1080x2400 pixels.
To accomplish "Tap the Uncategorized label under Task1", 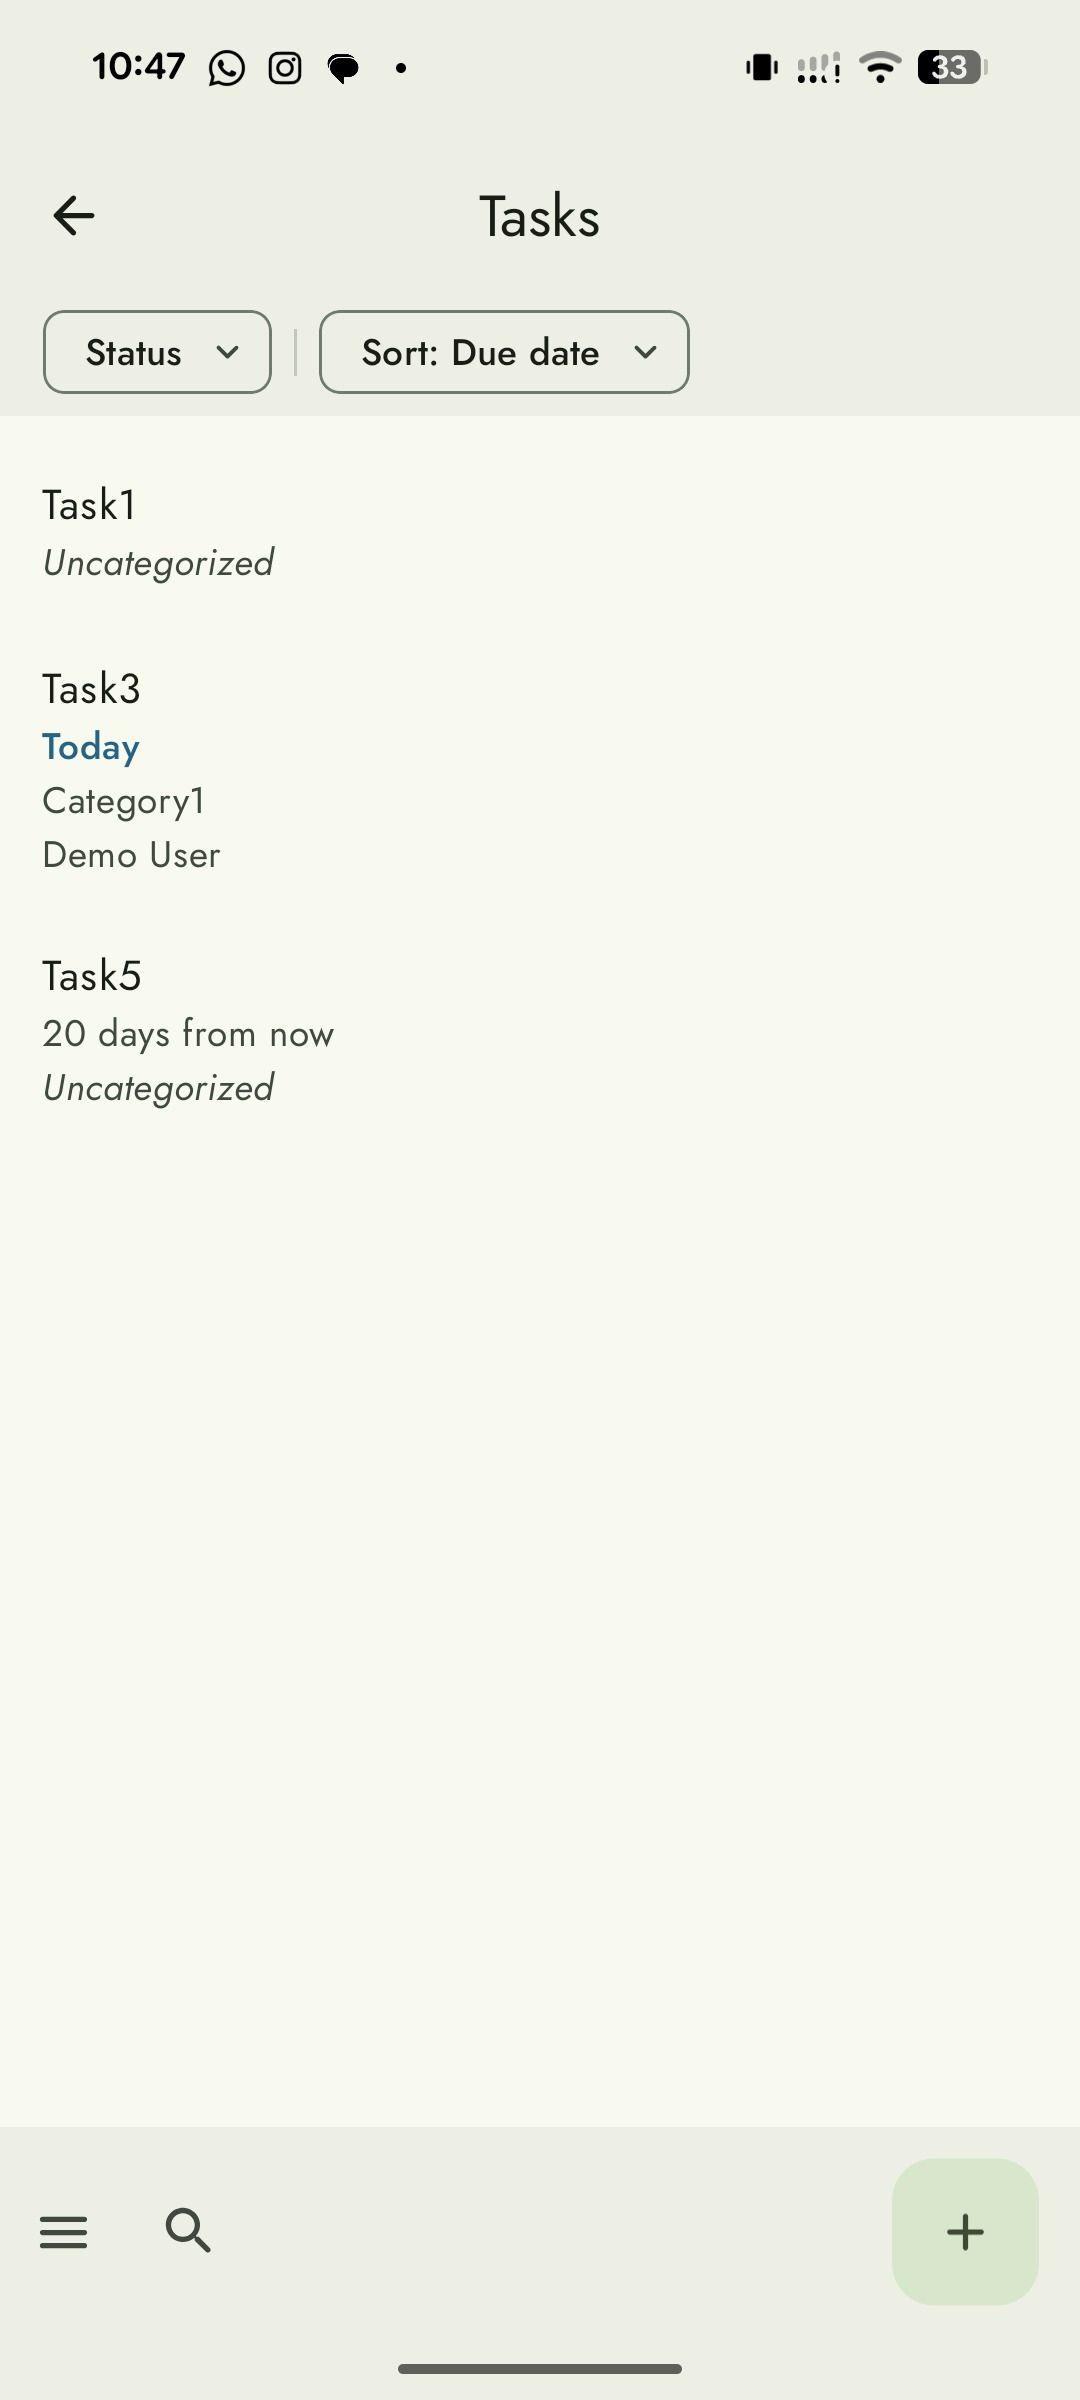I will (157, 562).
